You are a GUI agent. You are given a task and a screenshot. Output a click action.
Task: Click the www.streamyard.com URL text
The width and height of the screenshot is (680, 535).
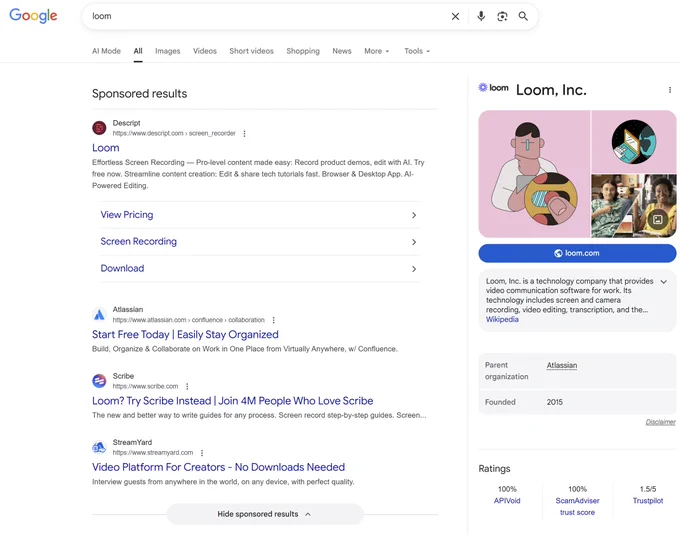point(153,453)
